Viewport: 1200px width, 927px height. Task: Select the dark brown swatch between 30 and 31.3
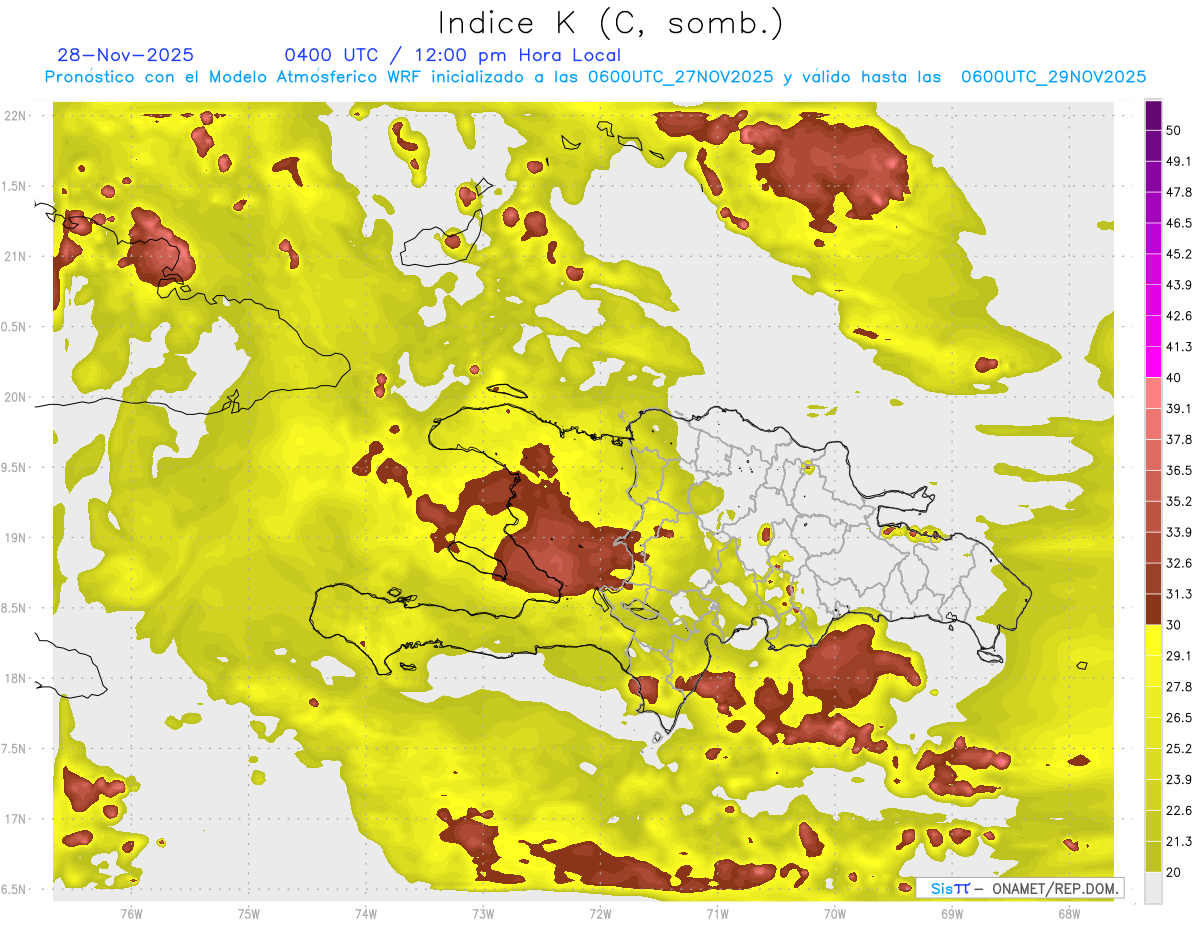click(x=1153, y=609)
